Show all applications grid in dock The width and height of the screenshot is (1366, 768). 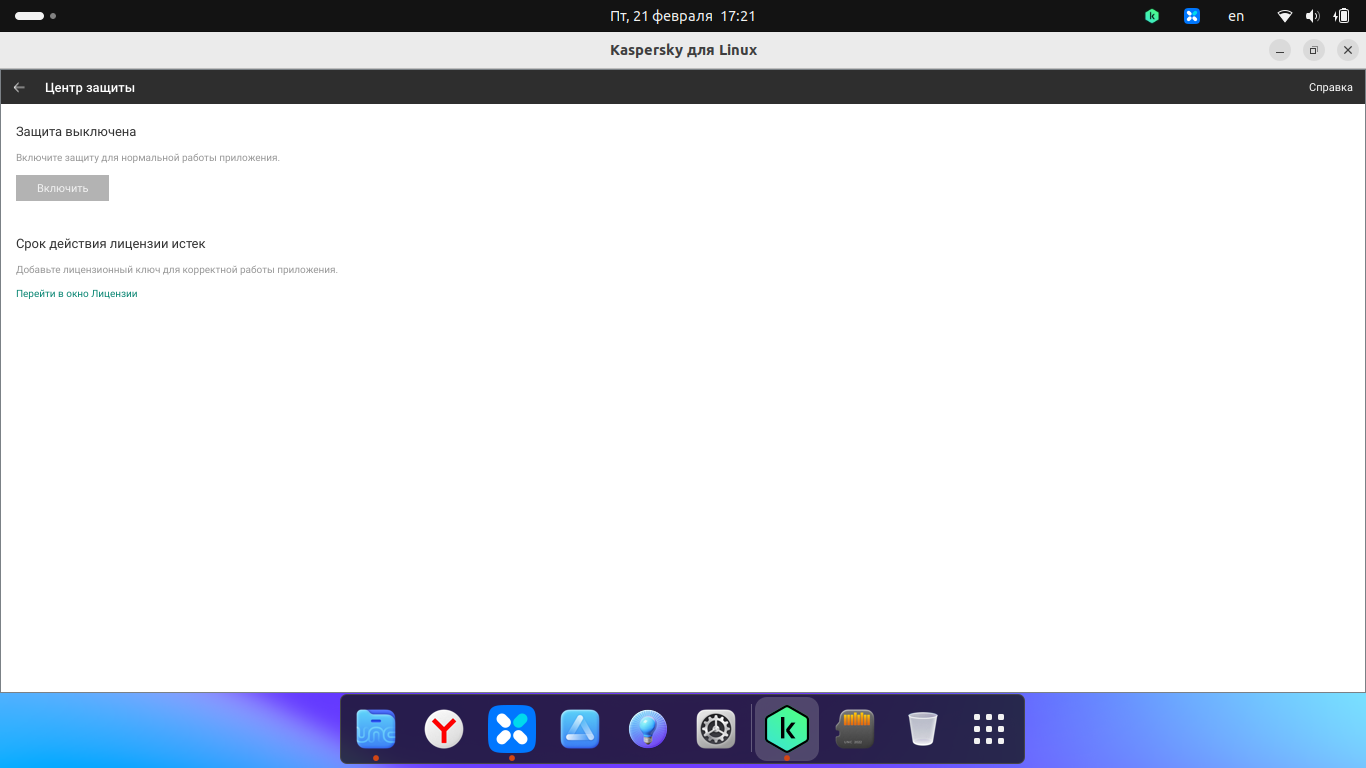(989, 729)
